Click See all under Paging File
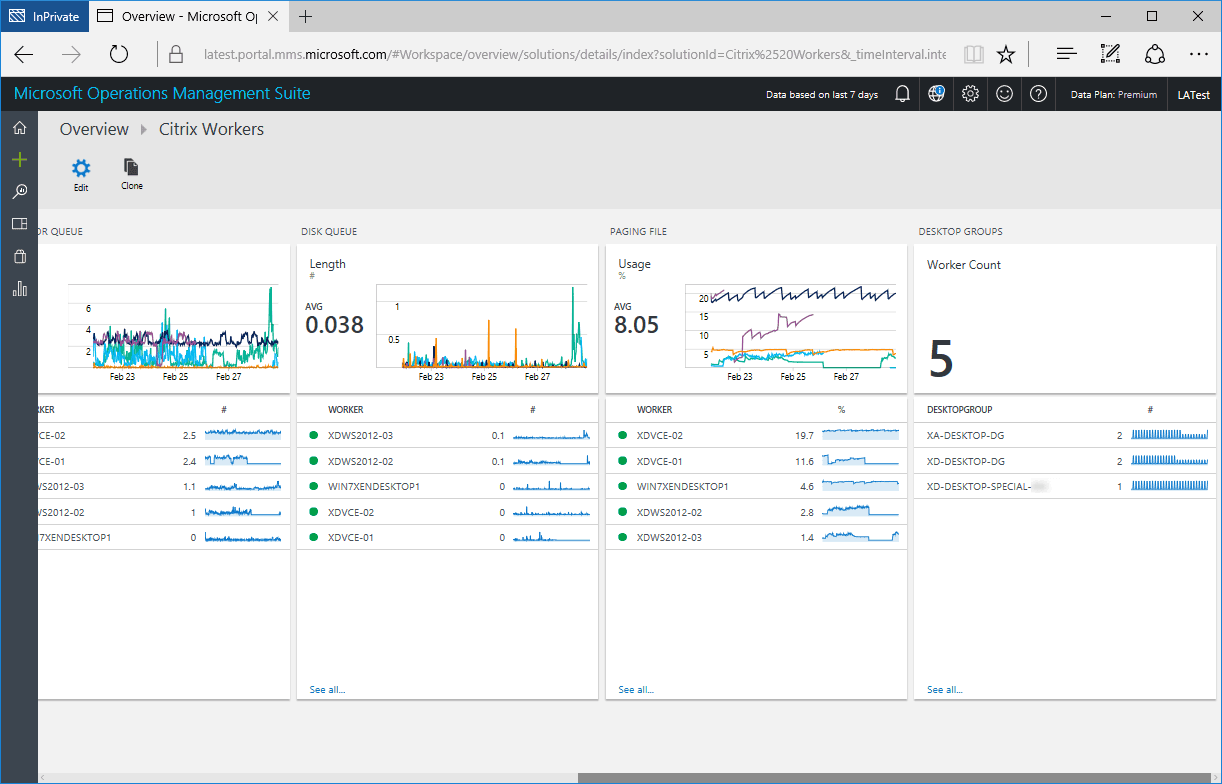This screenshot has height=784, width=1222. click(x=636, y=690)
